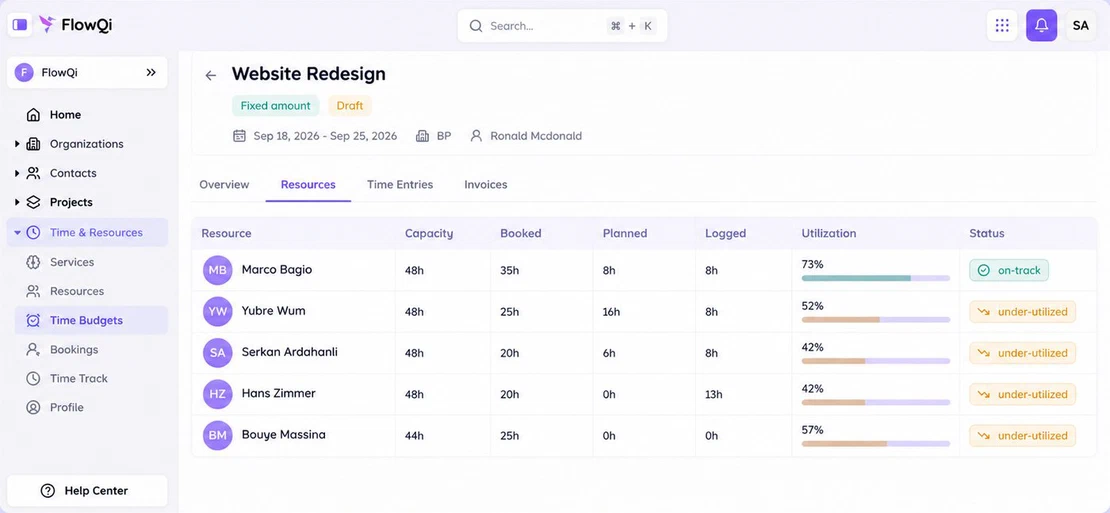This screenshot has width=1110, height=513.
Task: Toggle the sidebar panel icon
Action: [20, 25]
